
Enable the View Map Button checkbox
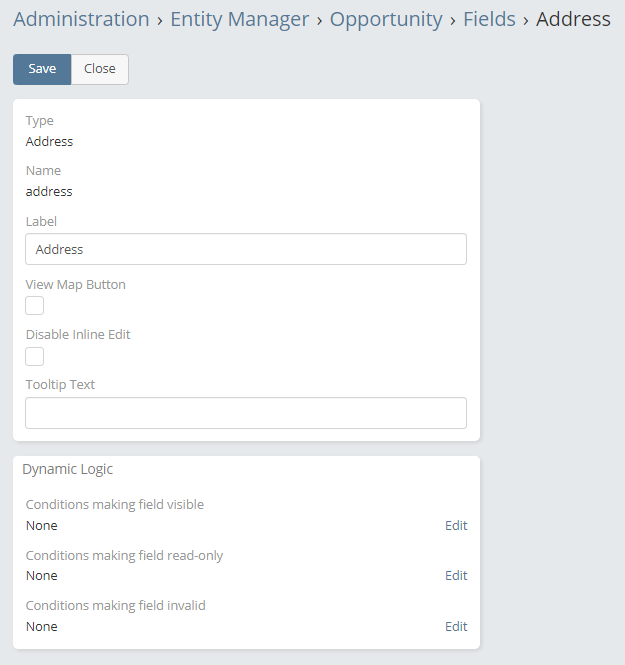point(35,306)
